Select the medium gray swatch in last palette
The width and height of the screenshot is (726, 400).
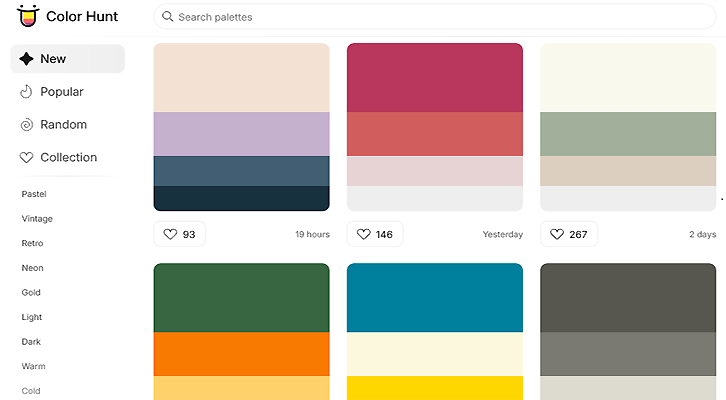628,354
